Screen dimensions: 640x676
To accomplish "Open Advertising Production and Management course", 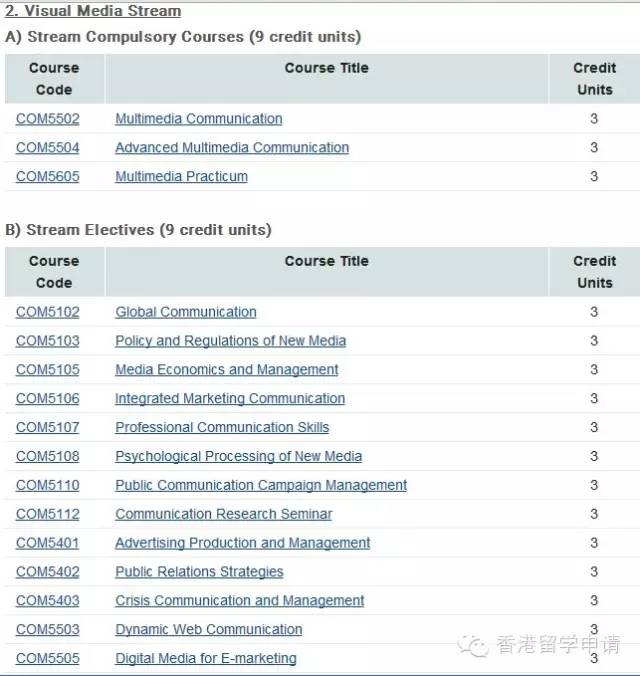I will 242,543.
